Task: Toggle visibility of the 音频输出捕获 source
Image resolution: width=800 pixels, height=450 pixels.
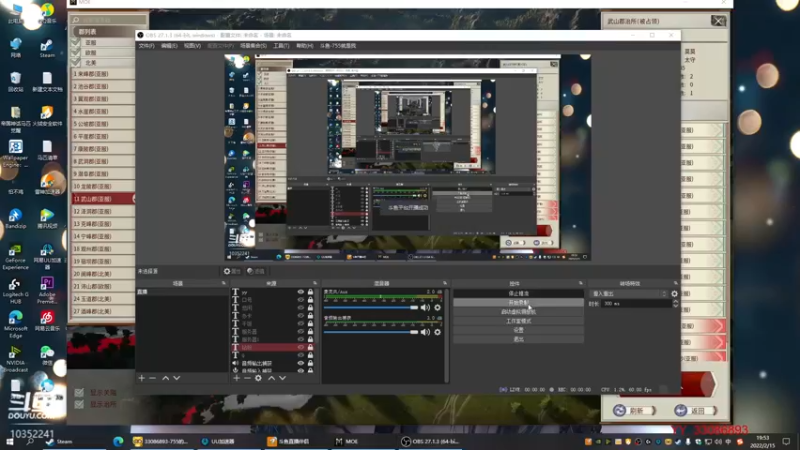Action: (x=301, y=363)
